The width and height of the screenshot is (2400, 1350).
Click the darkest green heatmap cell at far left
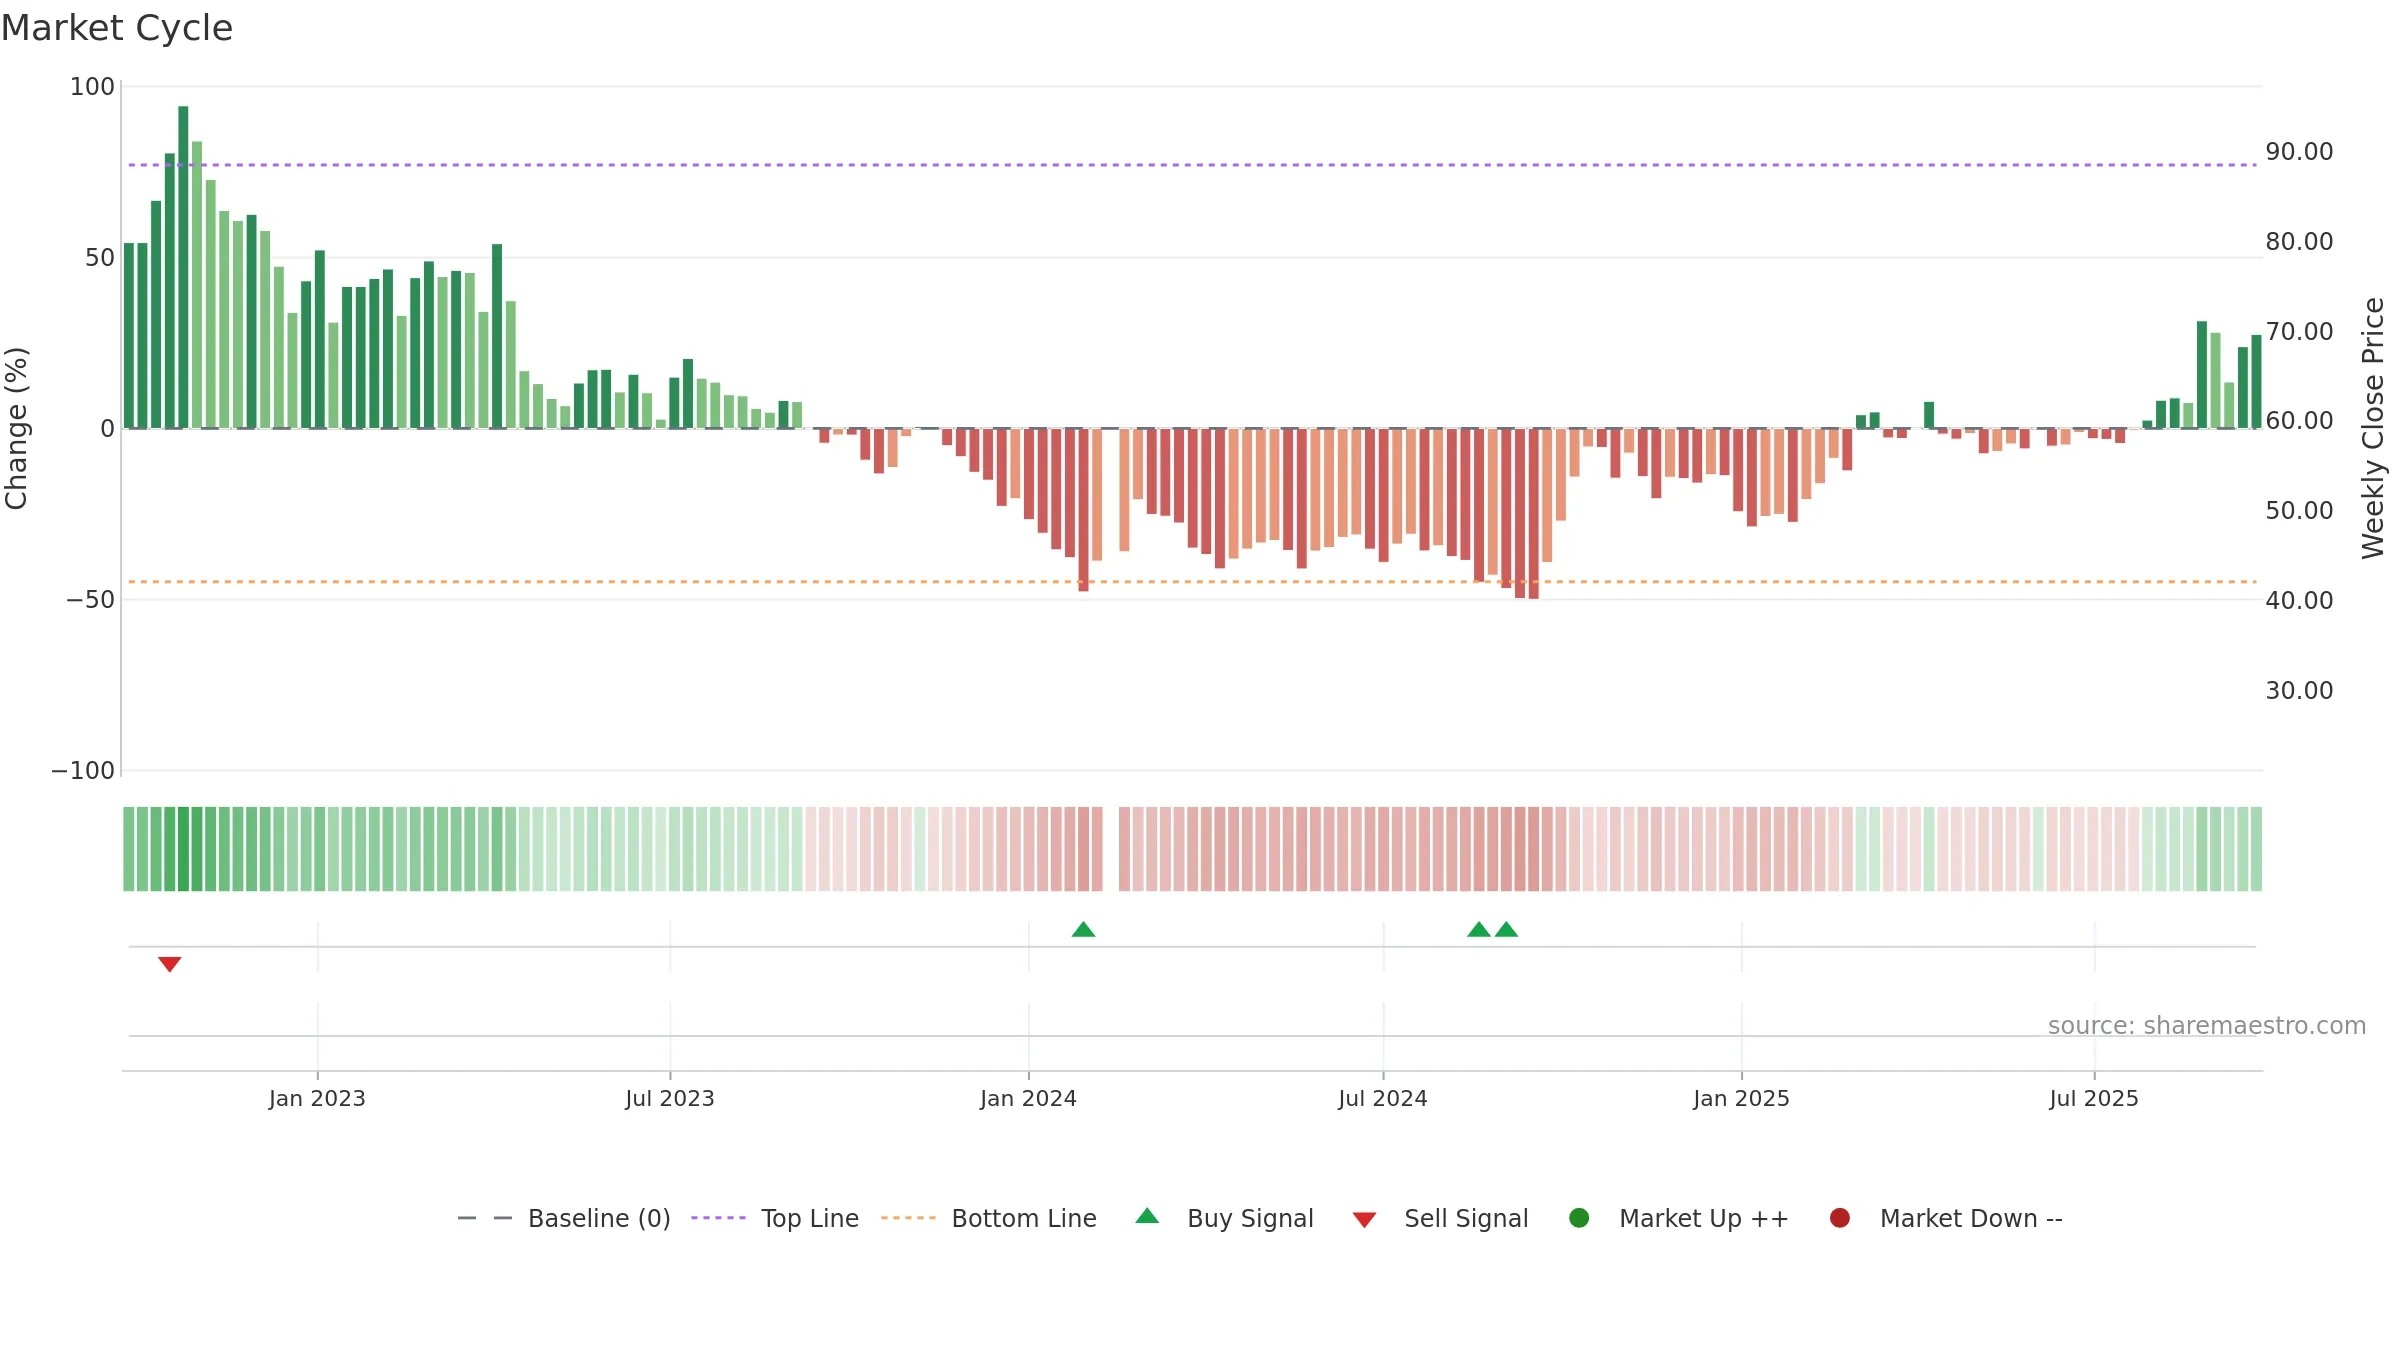tap(183, 849)
